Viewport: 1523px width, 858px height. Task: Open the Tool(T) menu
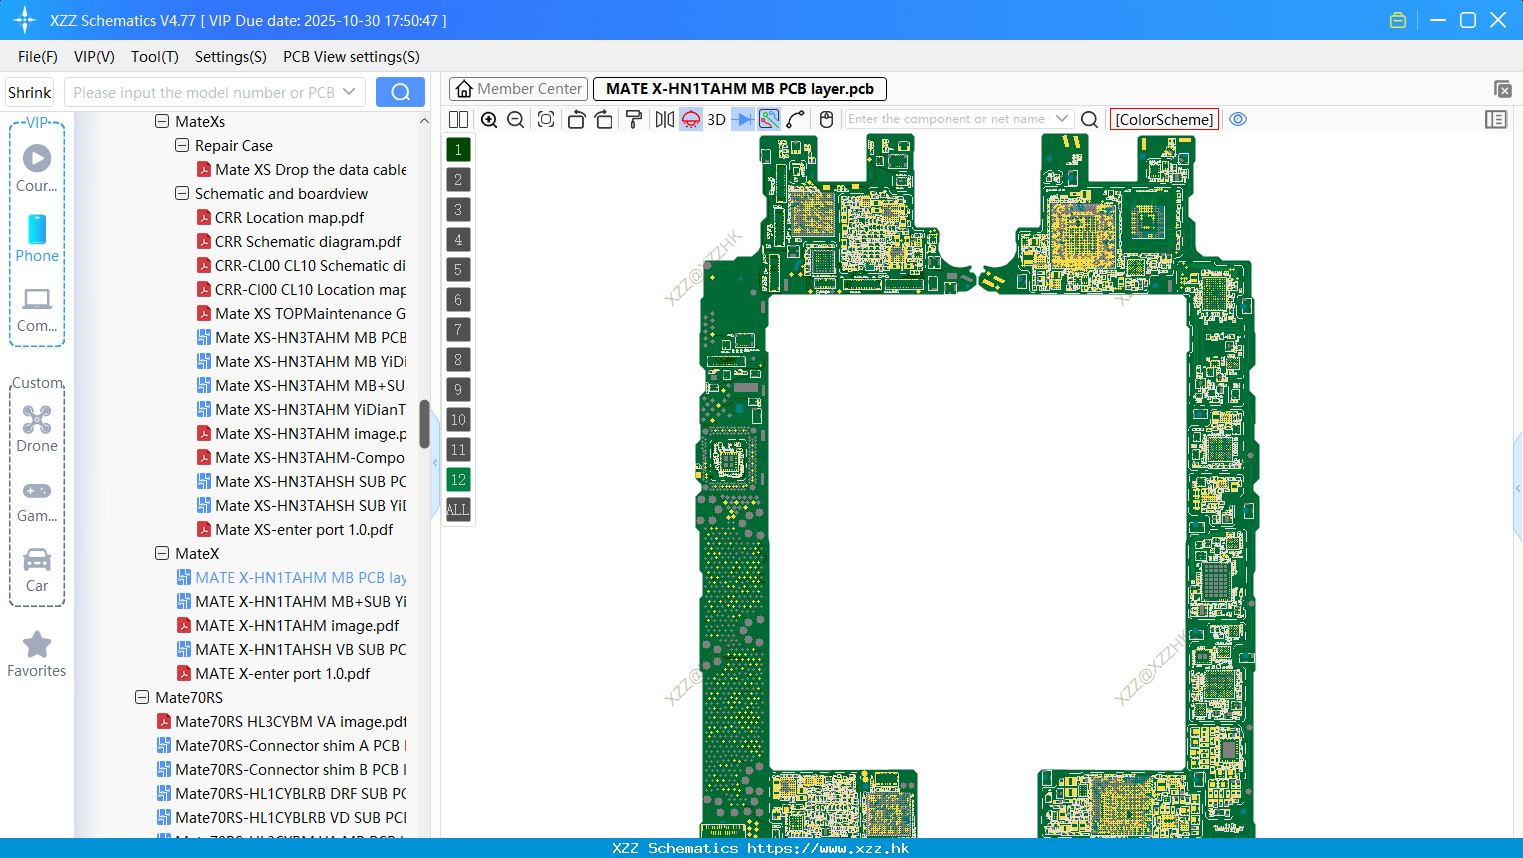click(155, 57)
